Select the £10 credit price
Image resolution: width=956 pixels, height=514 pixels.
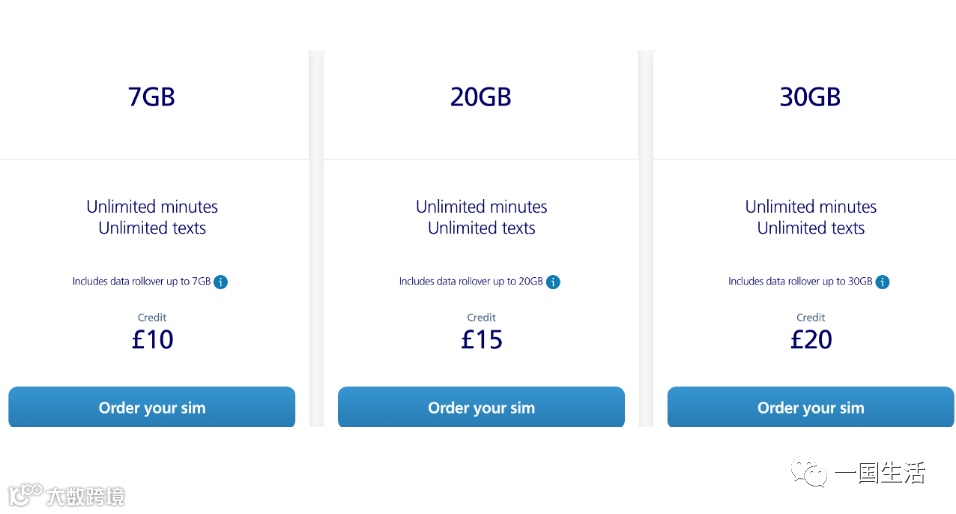tap(153, 339)
